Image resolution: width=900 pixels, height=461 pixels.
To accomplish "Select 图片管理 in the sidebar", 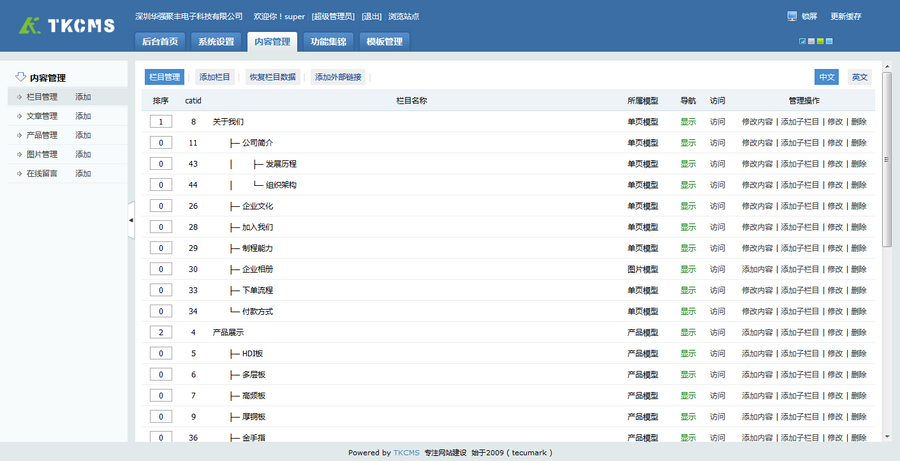I will 42,154.
